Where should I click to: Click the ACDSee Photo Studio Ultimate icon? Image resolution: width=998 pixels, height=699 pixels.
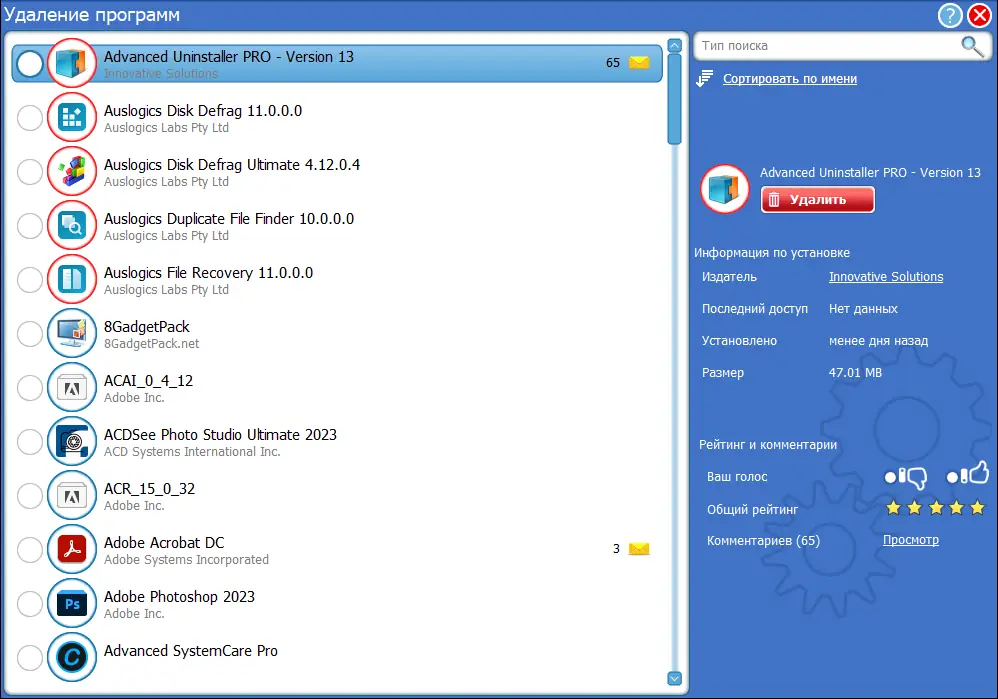pos(72,441)
